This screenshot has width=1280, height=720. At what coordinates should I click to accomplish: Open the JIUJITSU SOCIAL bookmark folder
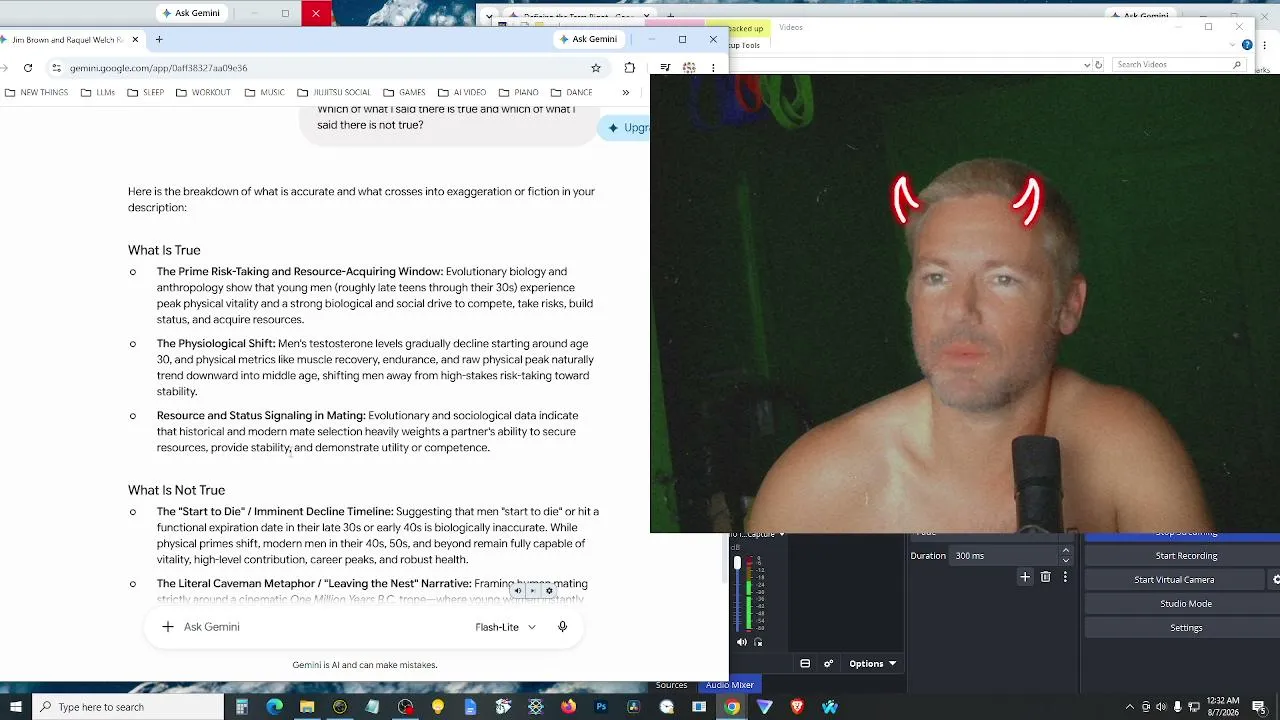click(x=334, y=93)
